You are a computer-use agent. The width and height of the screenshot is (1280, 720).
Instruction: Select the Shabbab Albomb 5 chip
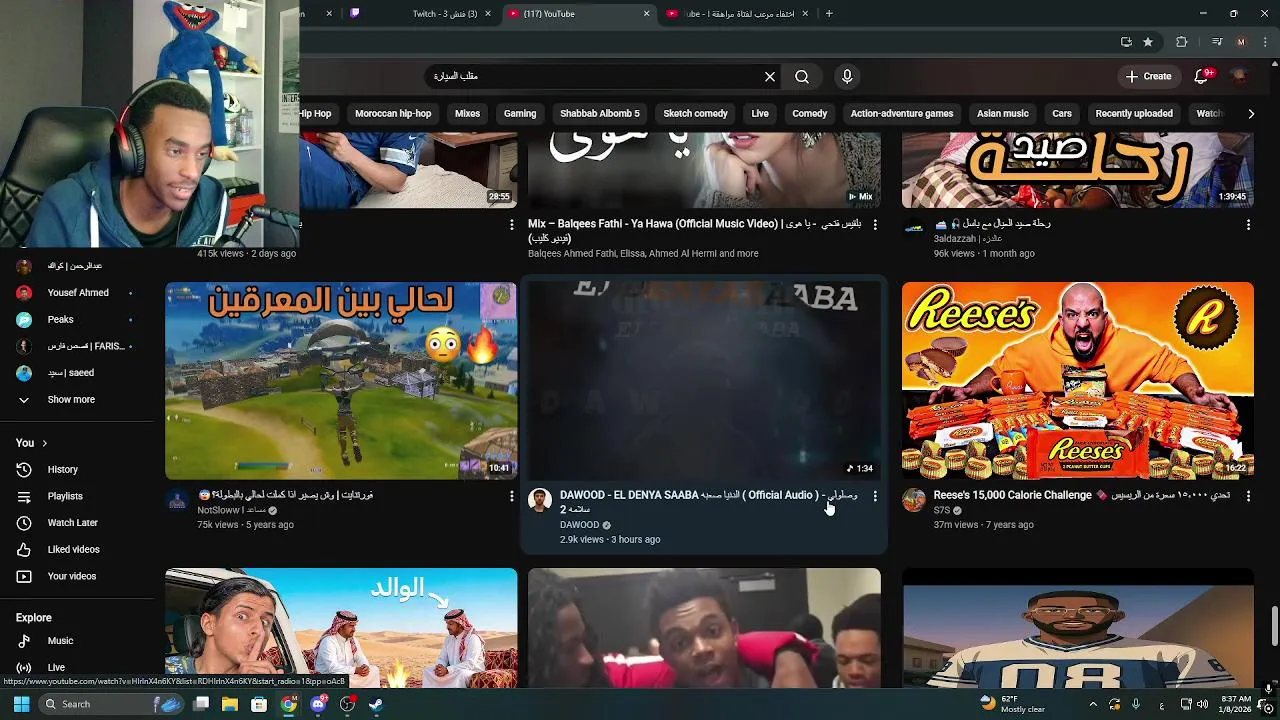tap(600, 114)
